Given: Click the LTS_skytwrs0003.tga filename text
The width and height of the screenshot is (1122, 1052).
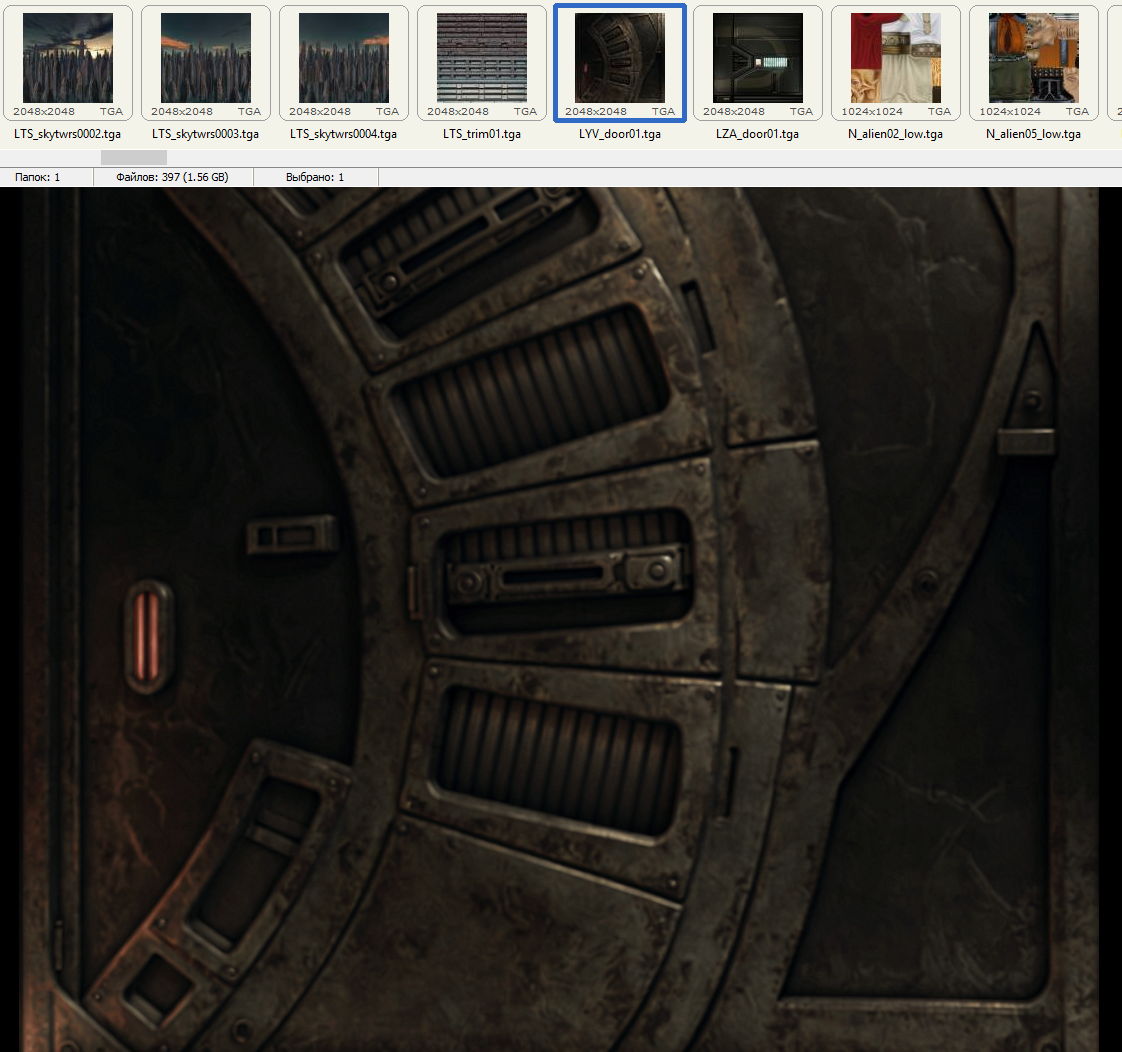Looking at the screenshot, I should (206, 134).
